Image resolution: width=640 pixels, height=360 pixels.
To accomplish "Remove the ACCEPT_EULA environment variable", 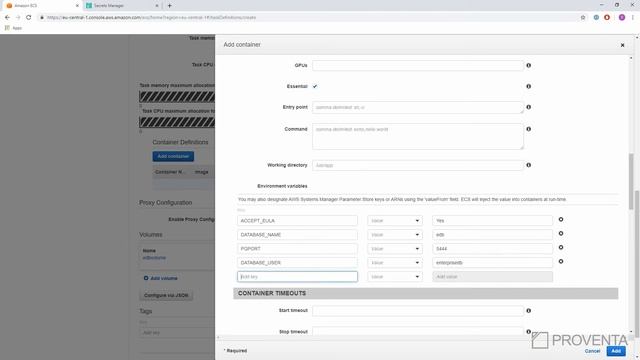I will click(561, 220).
